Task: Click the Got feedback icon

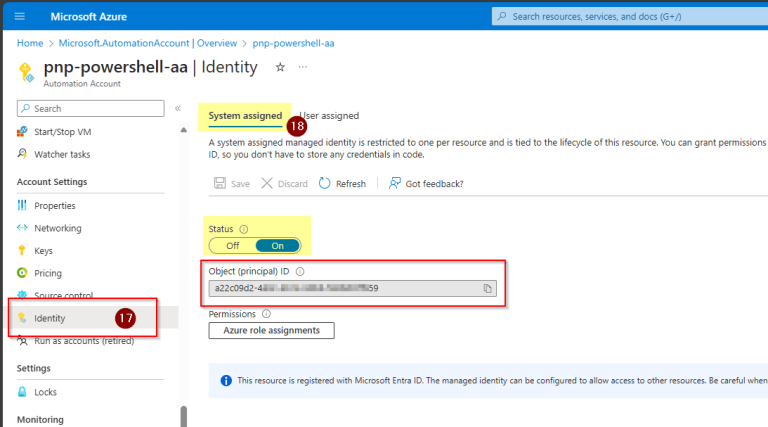Action: click(395, 184)
